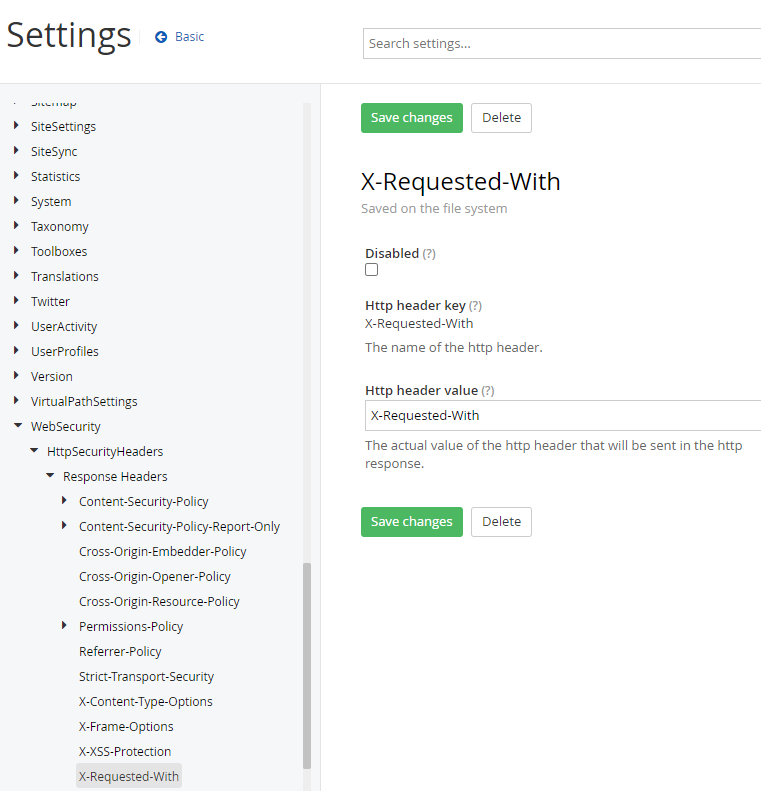Toggle the Disabled checkbox

click(x=372, y=270)
